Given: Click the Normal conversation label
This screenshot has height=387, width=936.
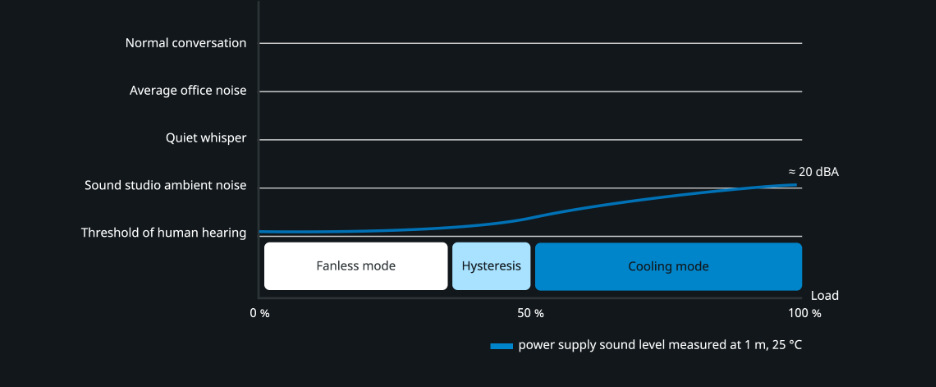Looking at the screenshot, I should [x=186, y=43].
